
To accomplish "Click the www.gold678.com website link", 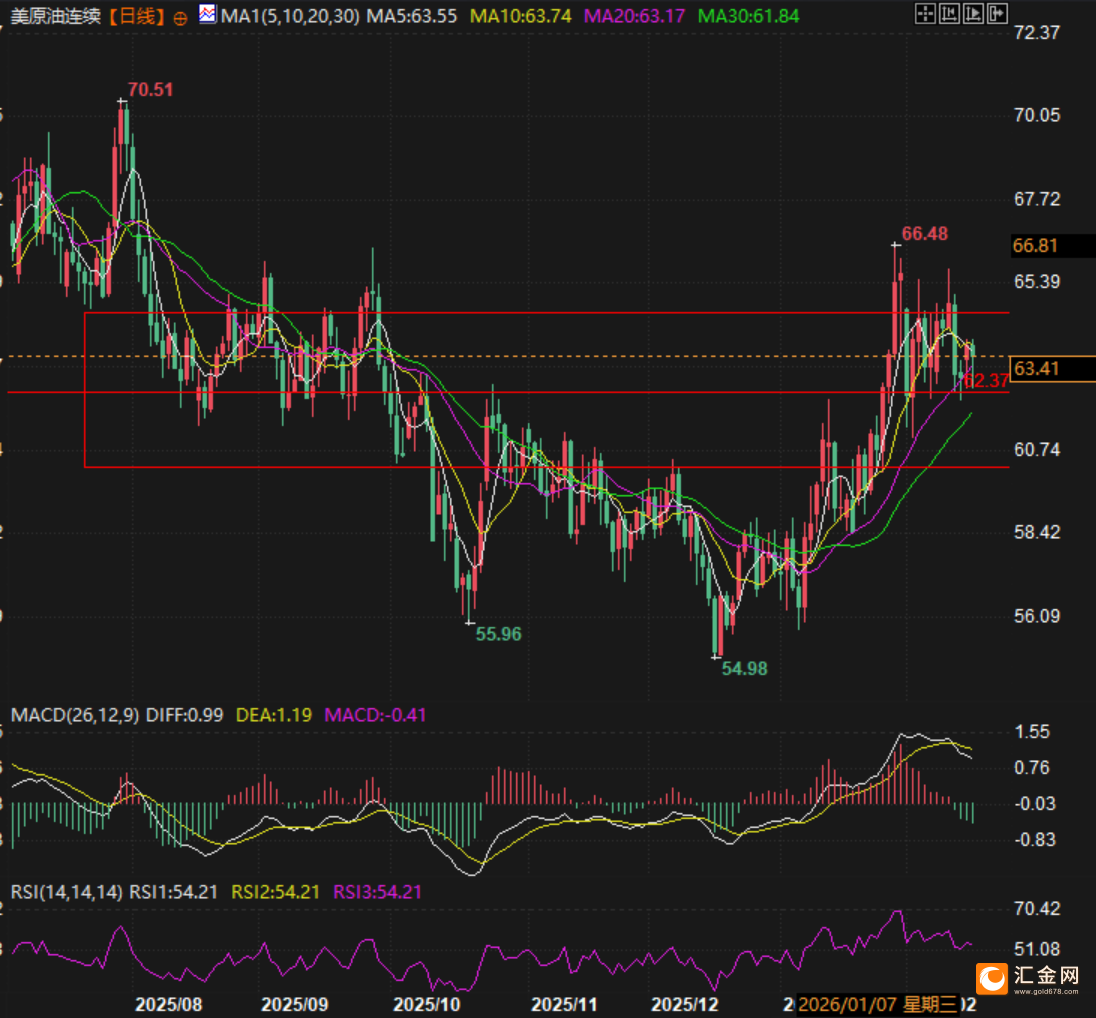I will coord(1046,991).
